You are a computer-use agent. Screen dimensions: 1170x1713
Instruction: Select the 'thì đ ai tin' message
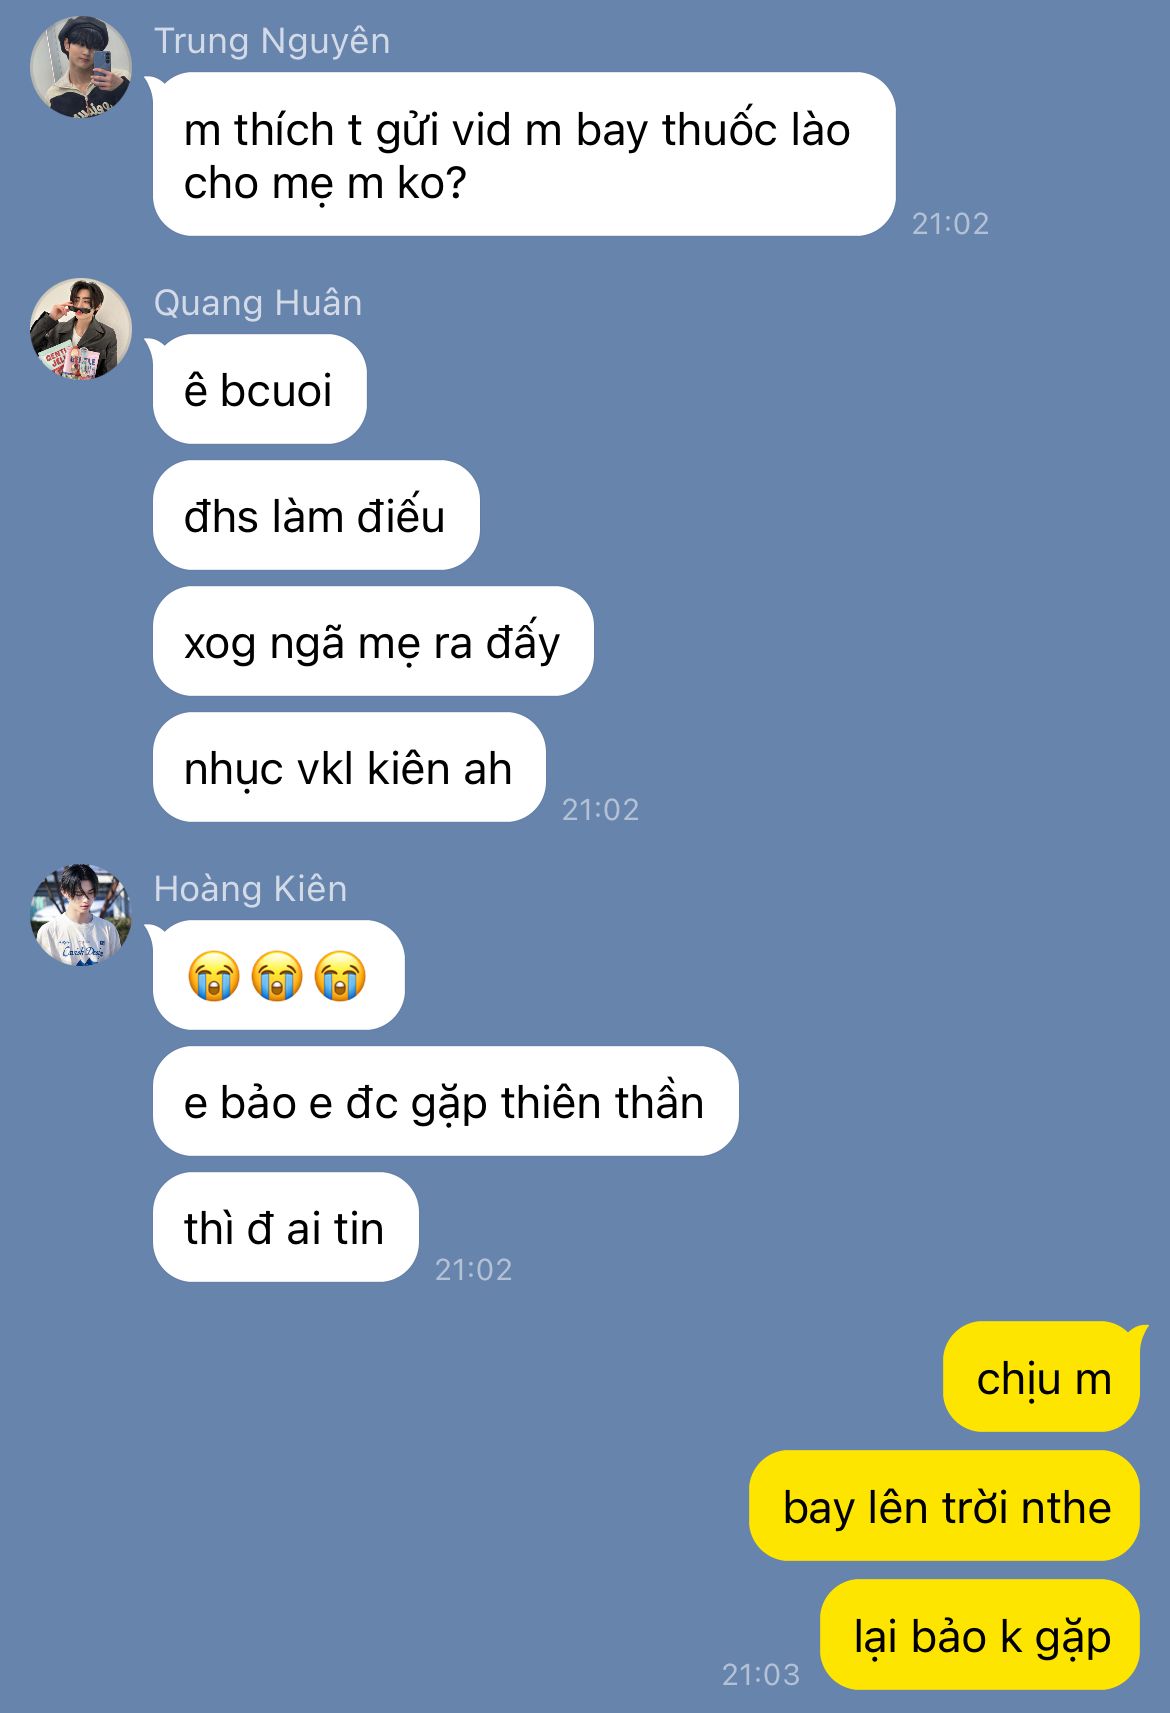pos(285,1227)
